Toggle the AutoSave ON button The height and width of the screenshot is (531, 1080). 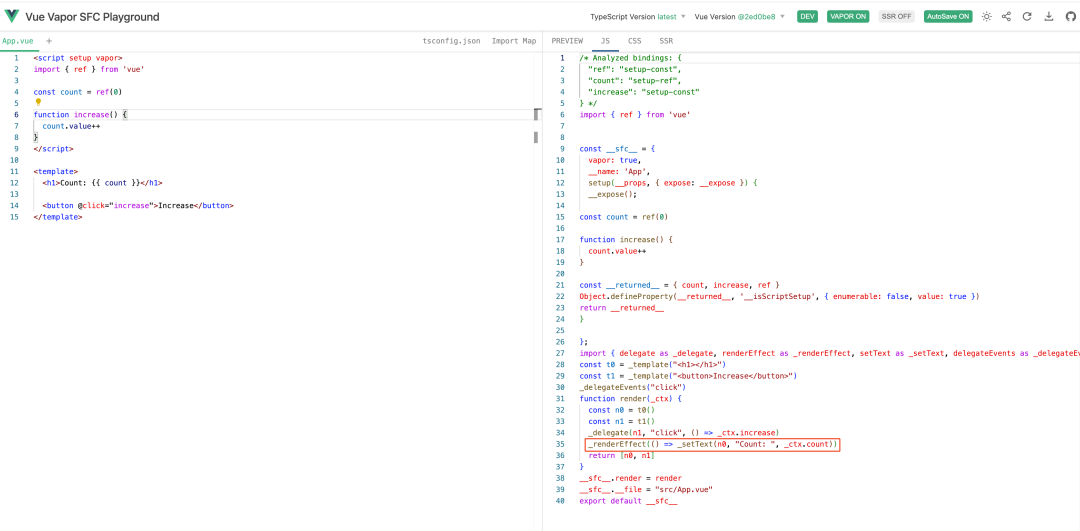948,17
